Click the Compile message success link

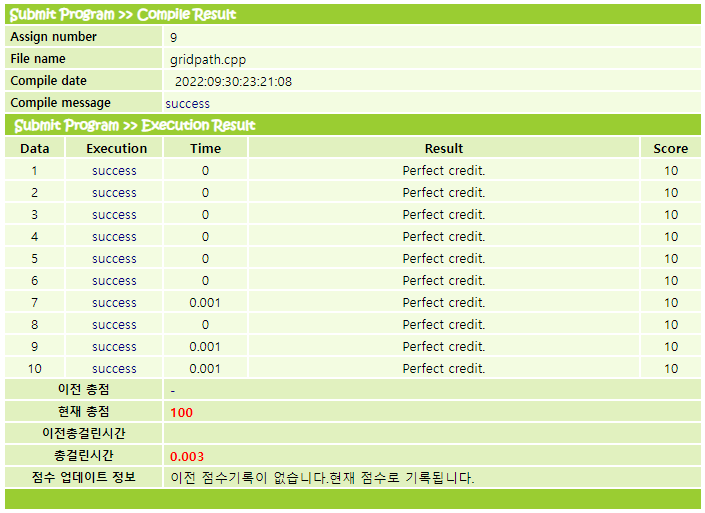[x=187, y=104]
